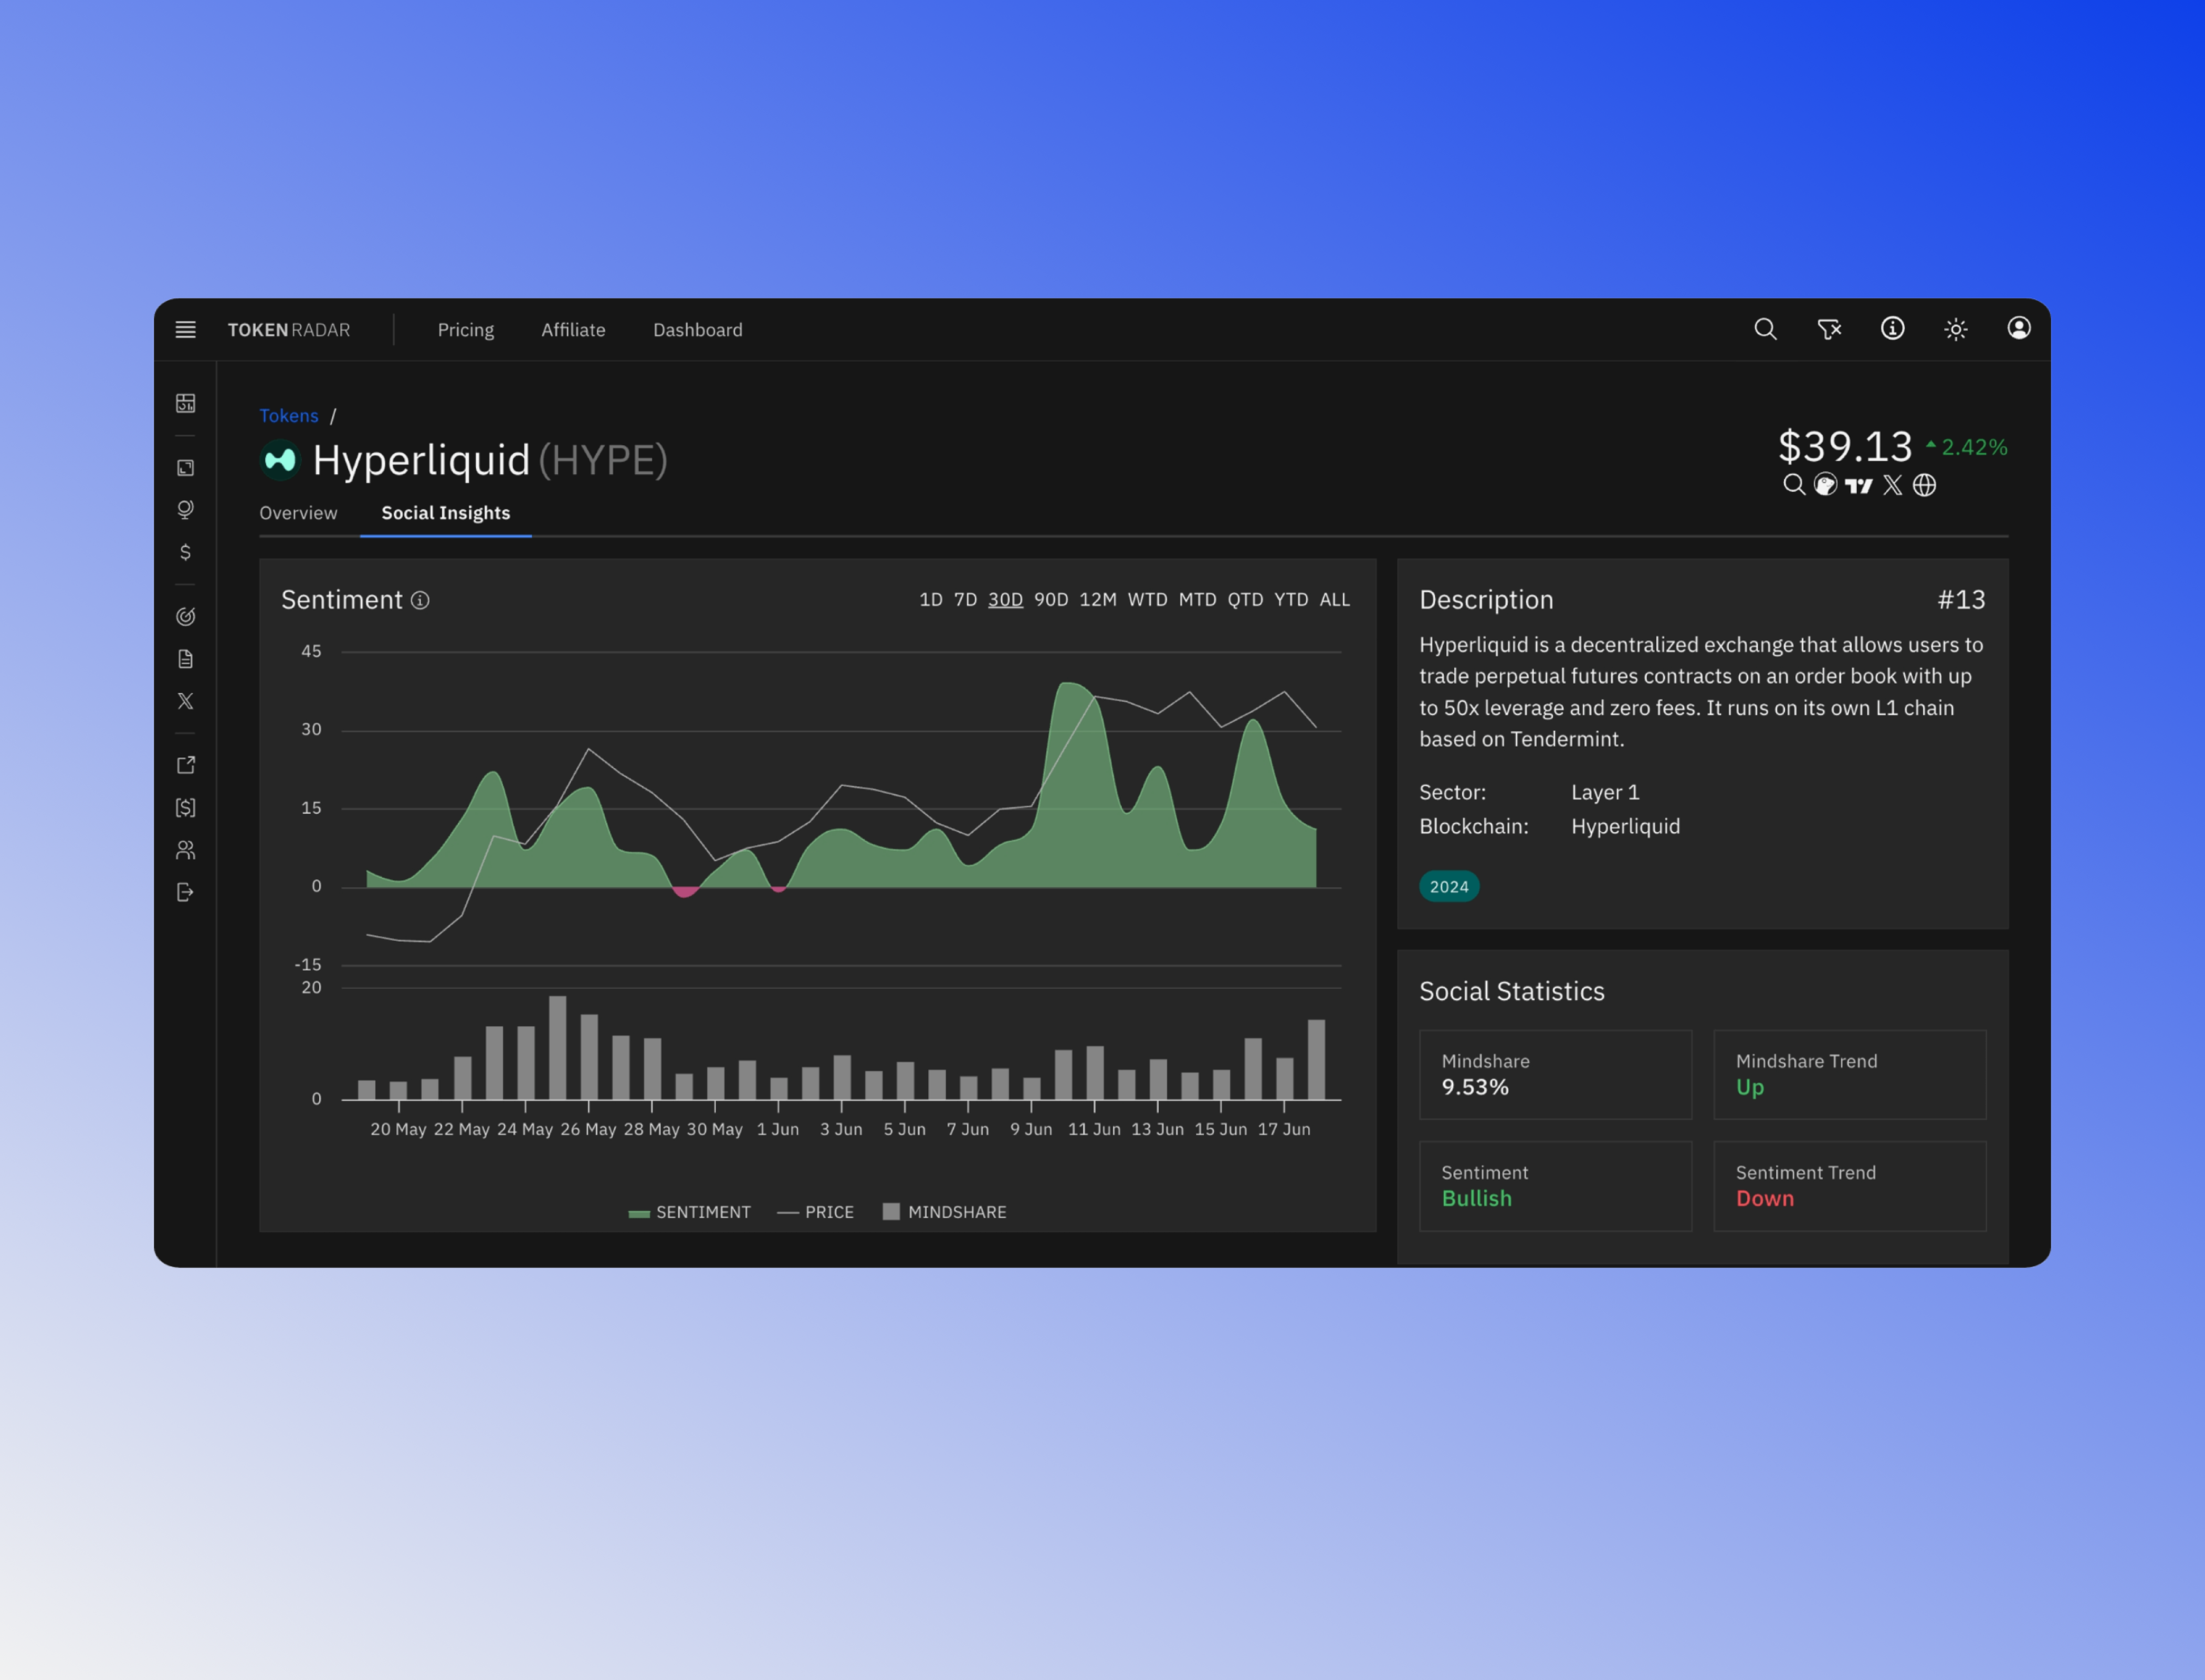Screen dimensions: 2205x1680
Task: Select the Social Insights tab
Action: tap(446, 513)
